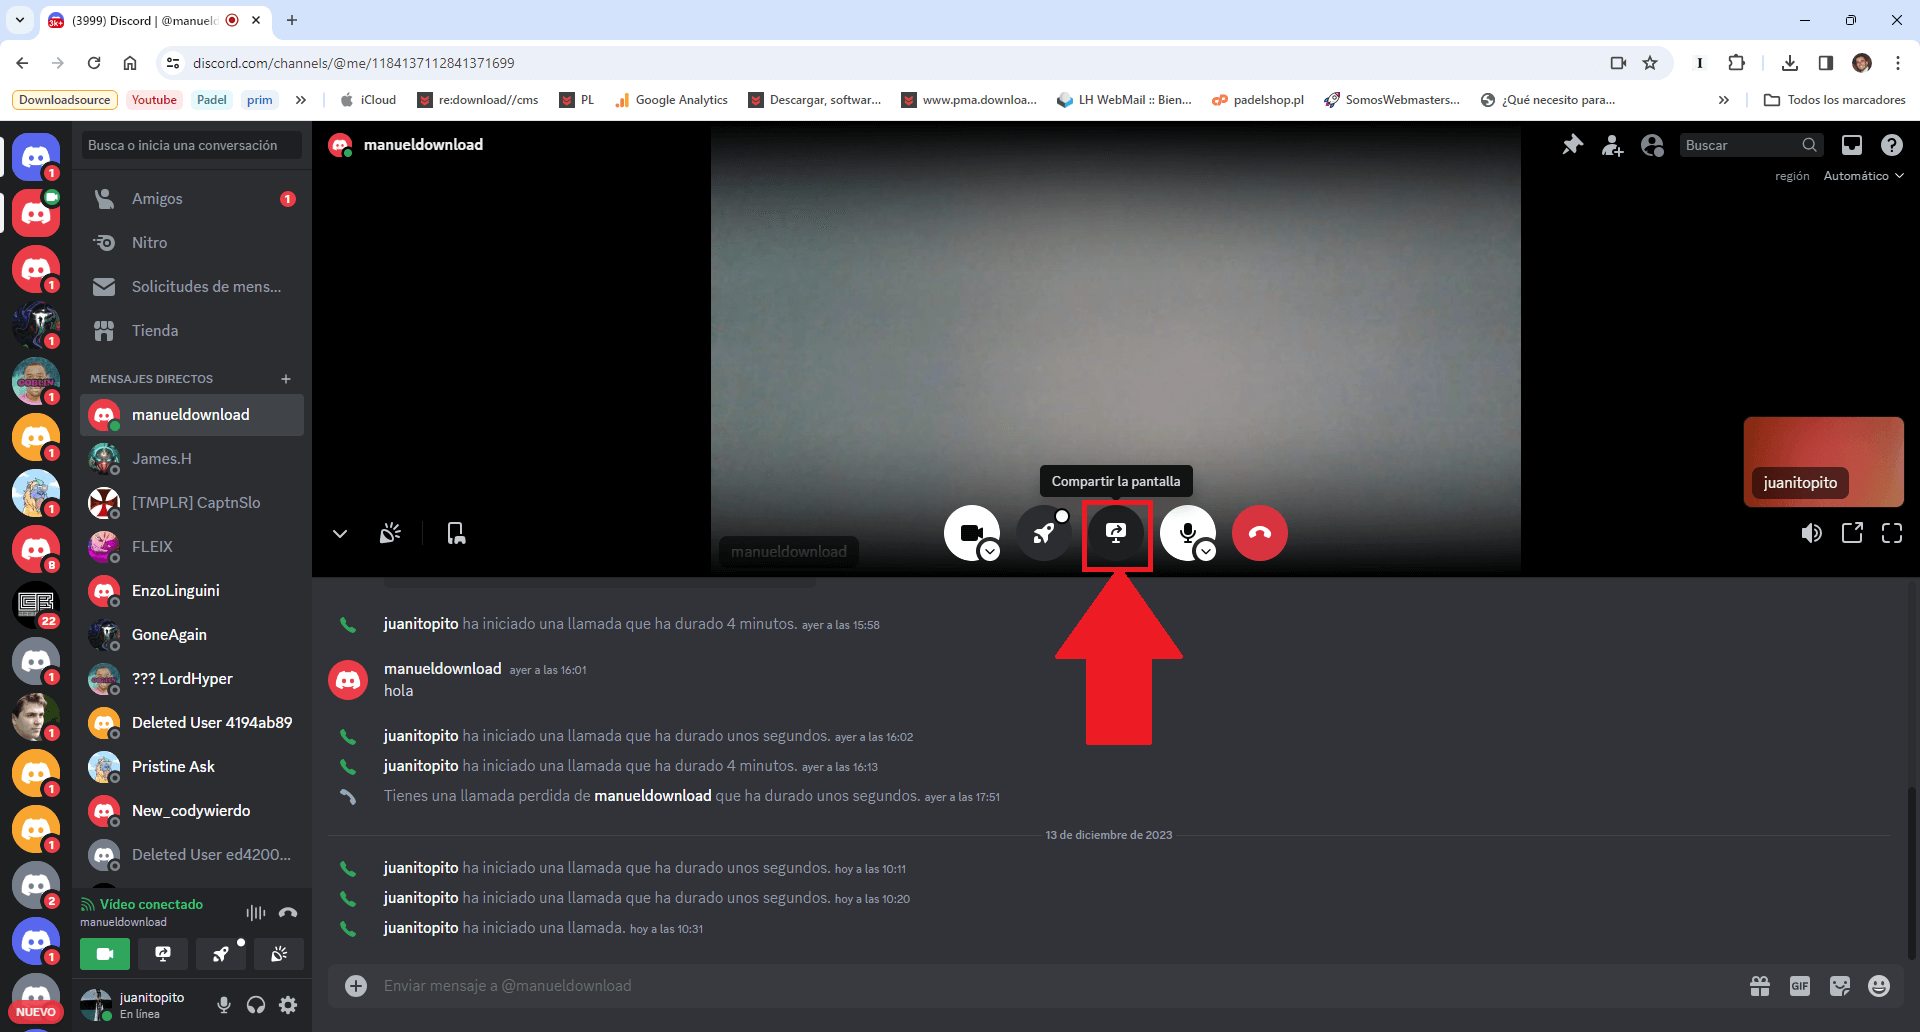
Task: Click the Discord home direct messages icon
Action: click(36, 157)
